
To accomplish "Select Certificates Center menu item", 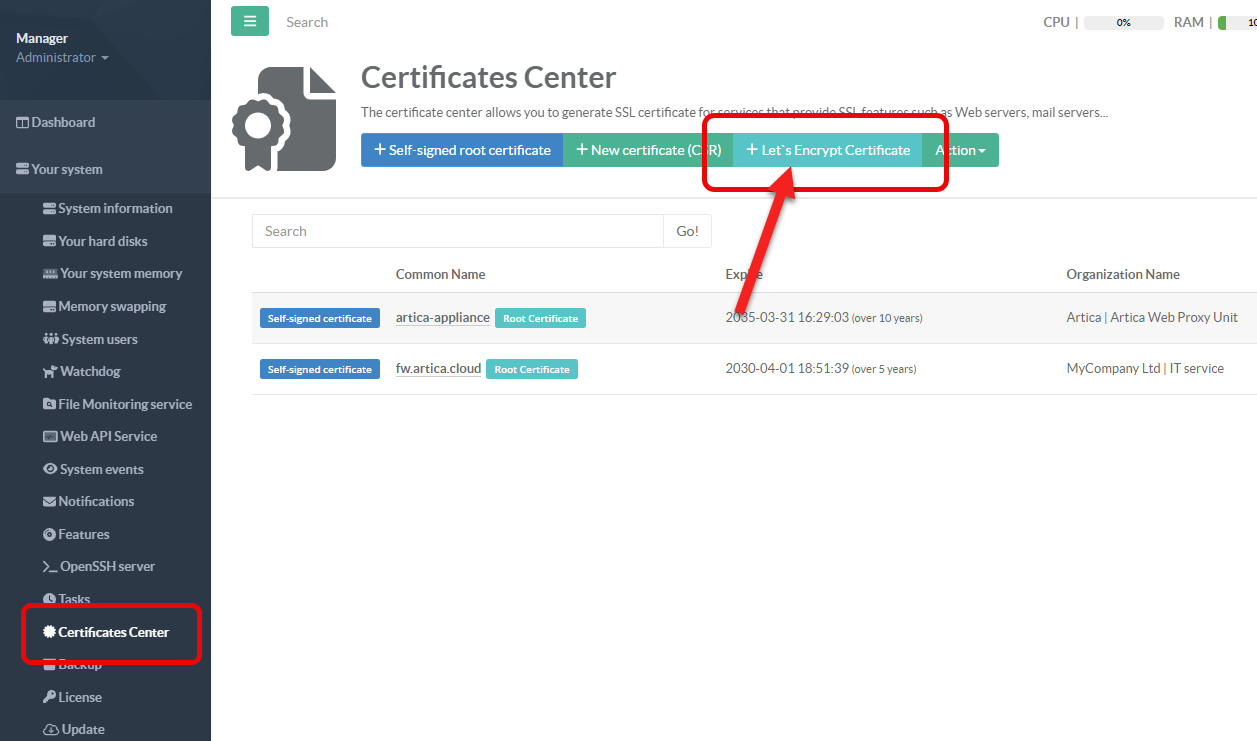I will [113, 632].
